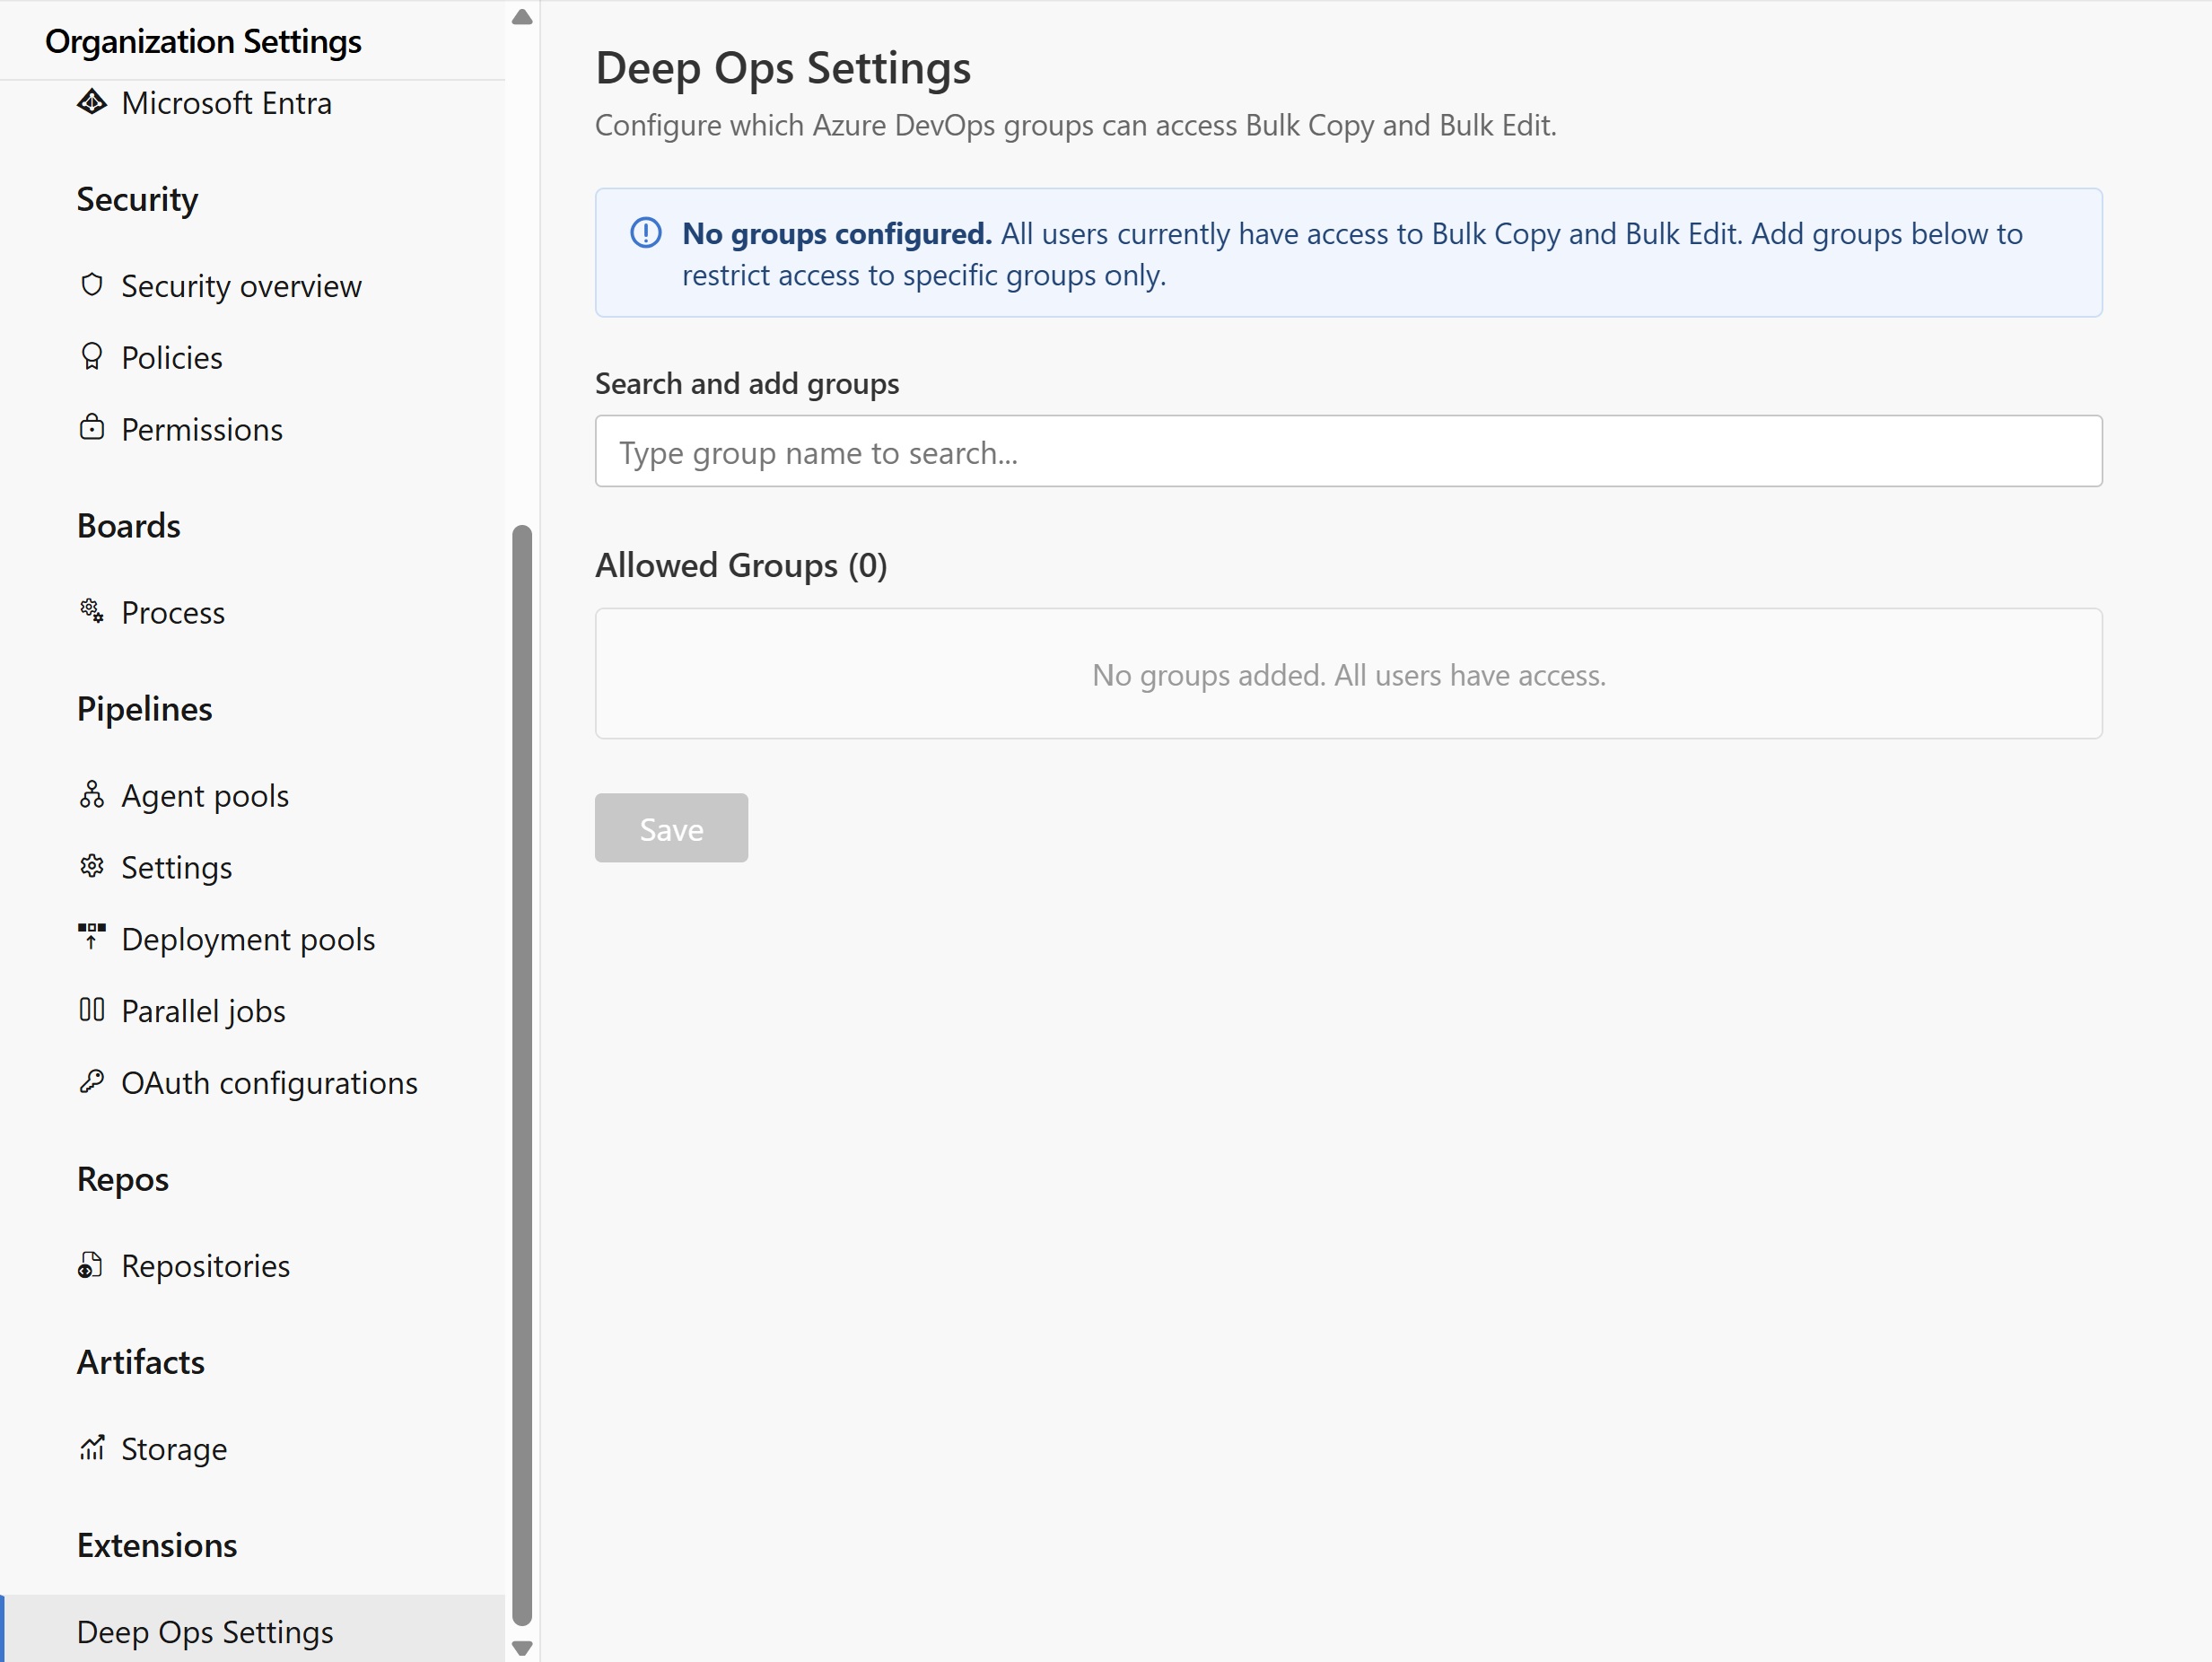
Task: Select the Process gears icon under Boards
Action: (92, 610)
